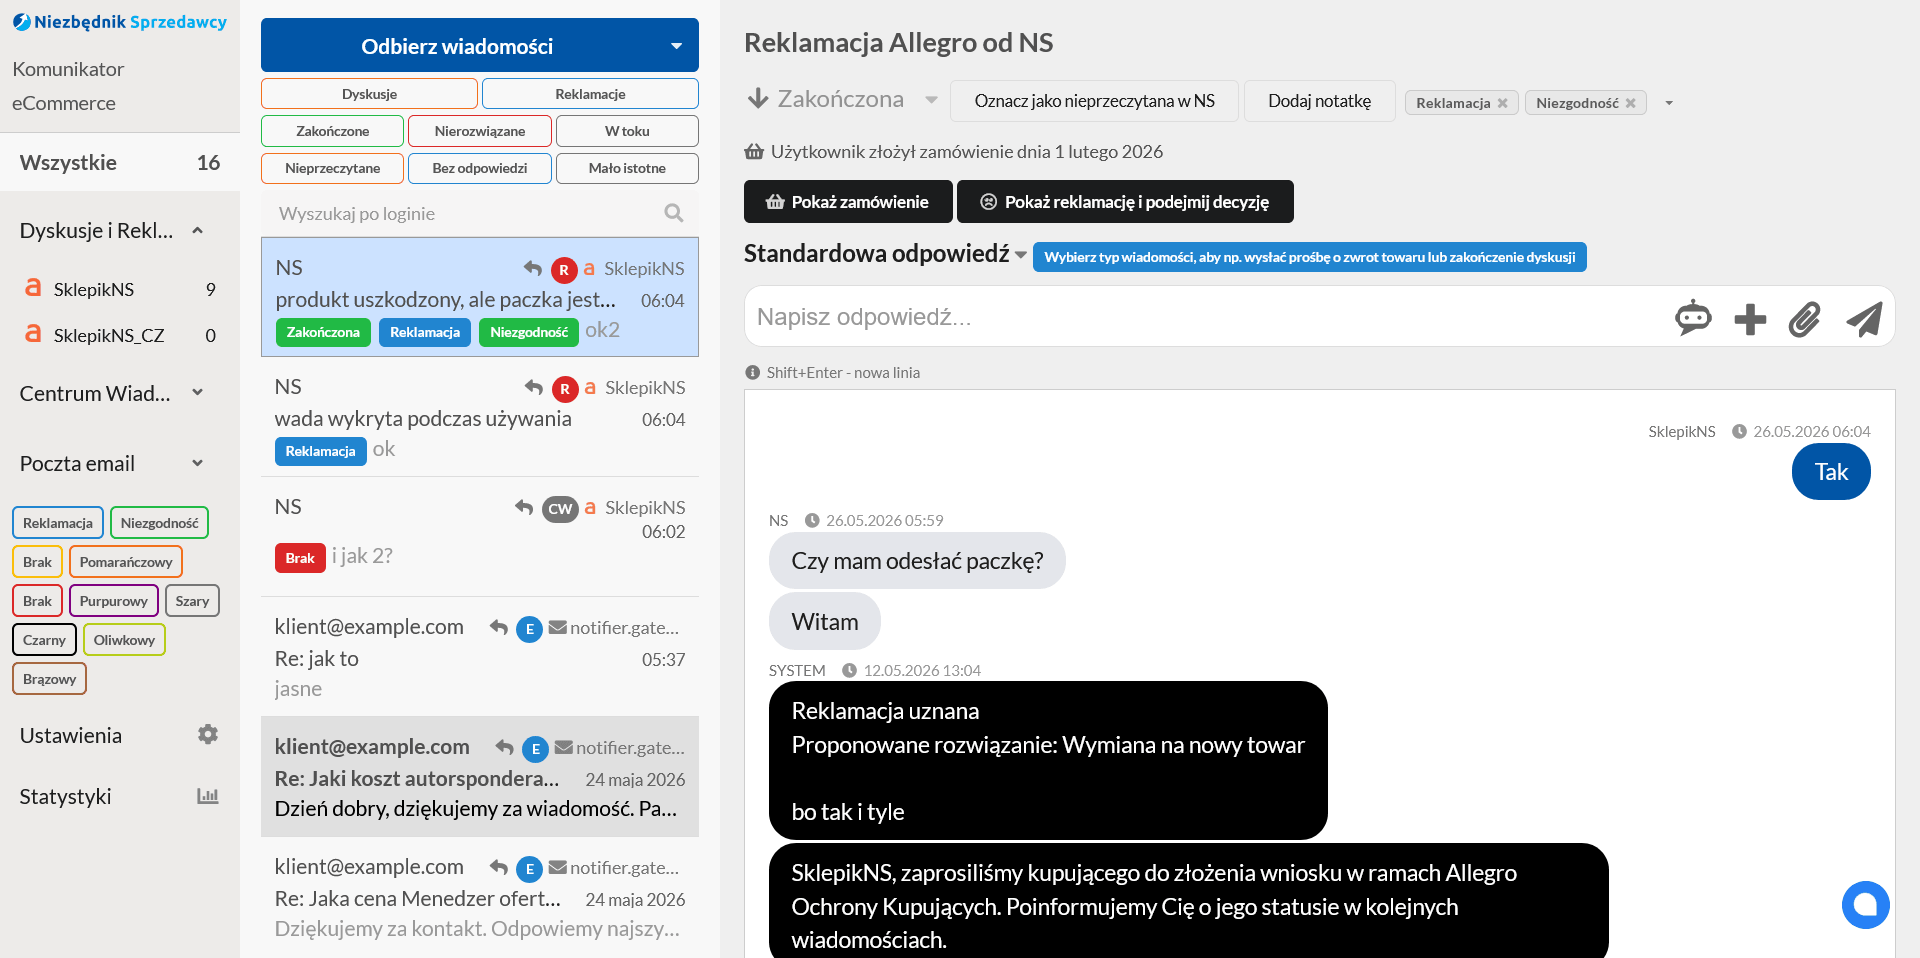Remove the Niezgodność tag with its x
Screen dimensions: 1920x958
click(1630, 103)
